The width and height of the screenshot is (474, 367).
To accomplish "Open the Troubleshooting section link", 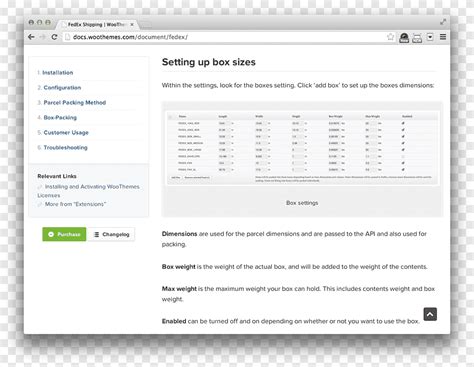I will point(65,148).
